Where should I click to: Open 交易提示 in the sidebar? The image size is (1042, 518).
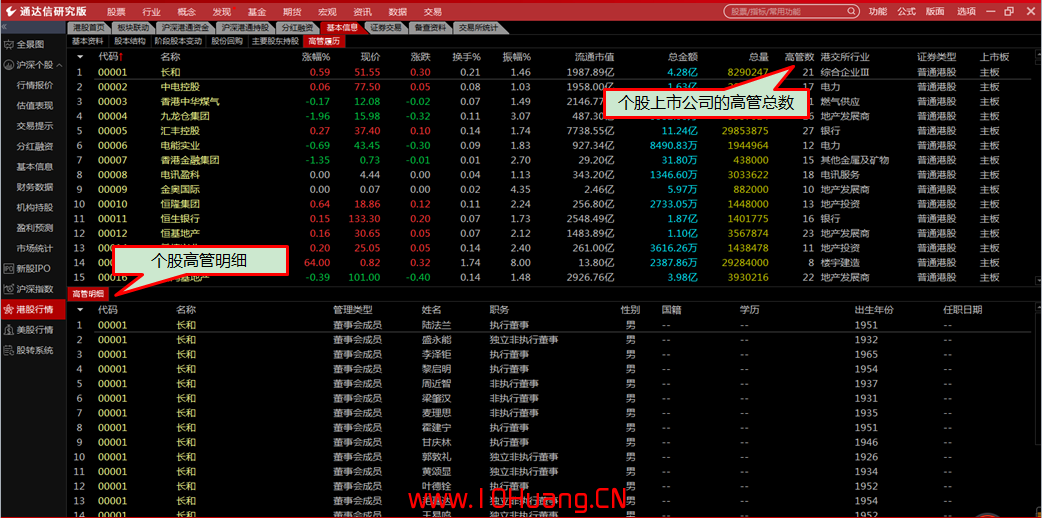[35, 126]
